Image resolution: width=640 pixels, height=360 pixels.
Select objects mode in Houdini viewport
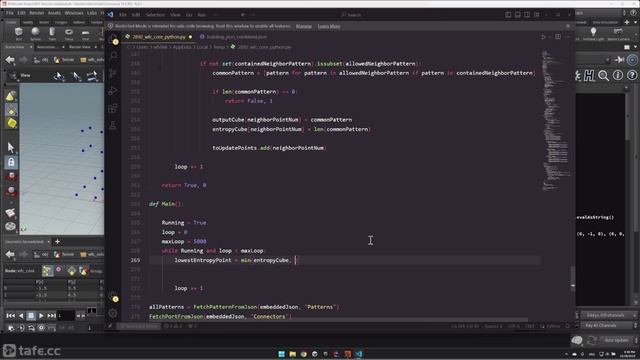pos(11,96)
